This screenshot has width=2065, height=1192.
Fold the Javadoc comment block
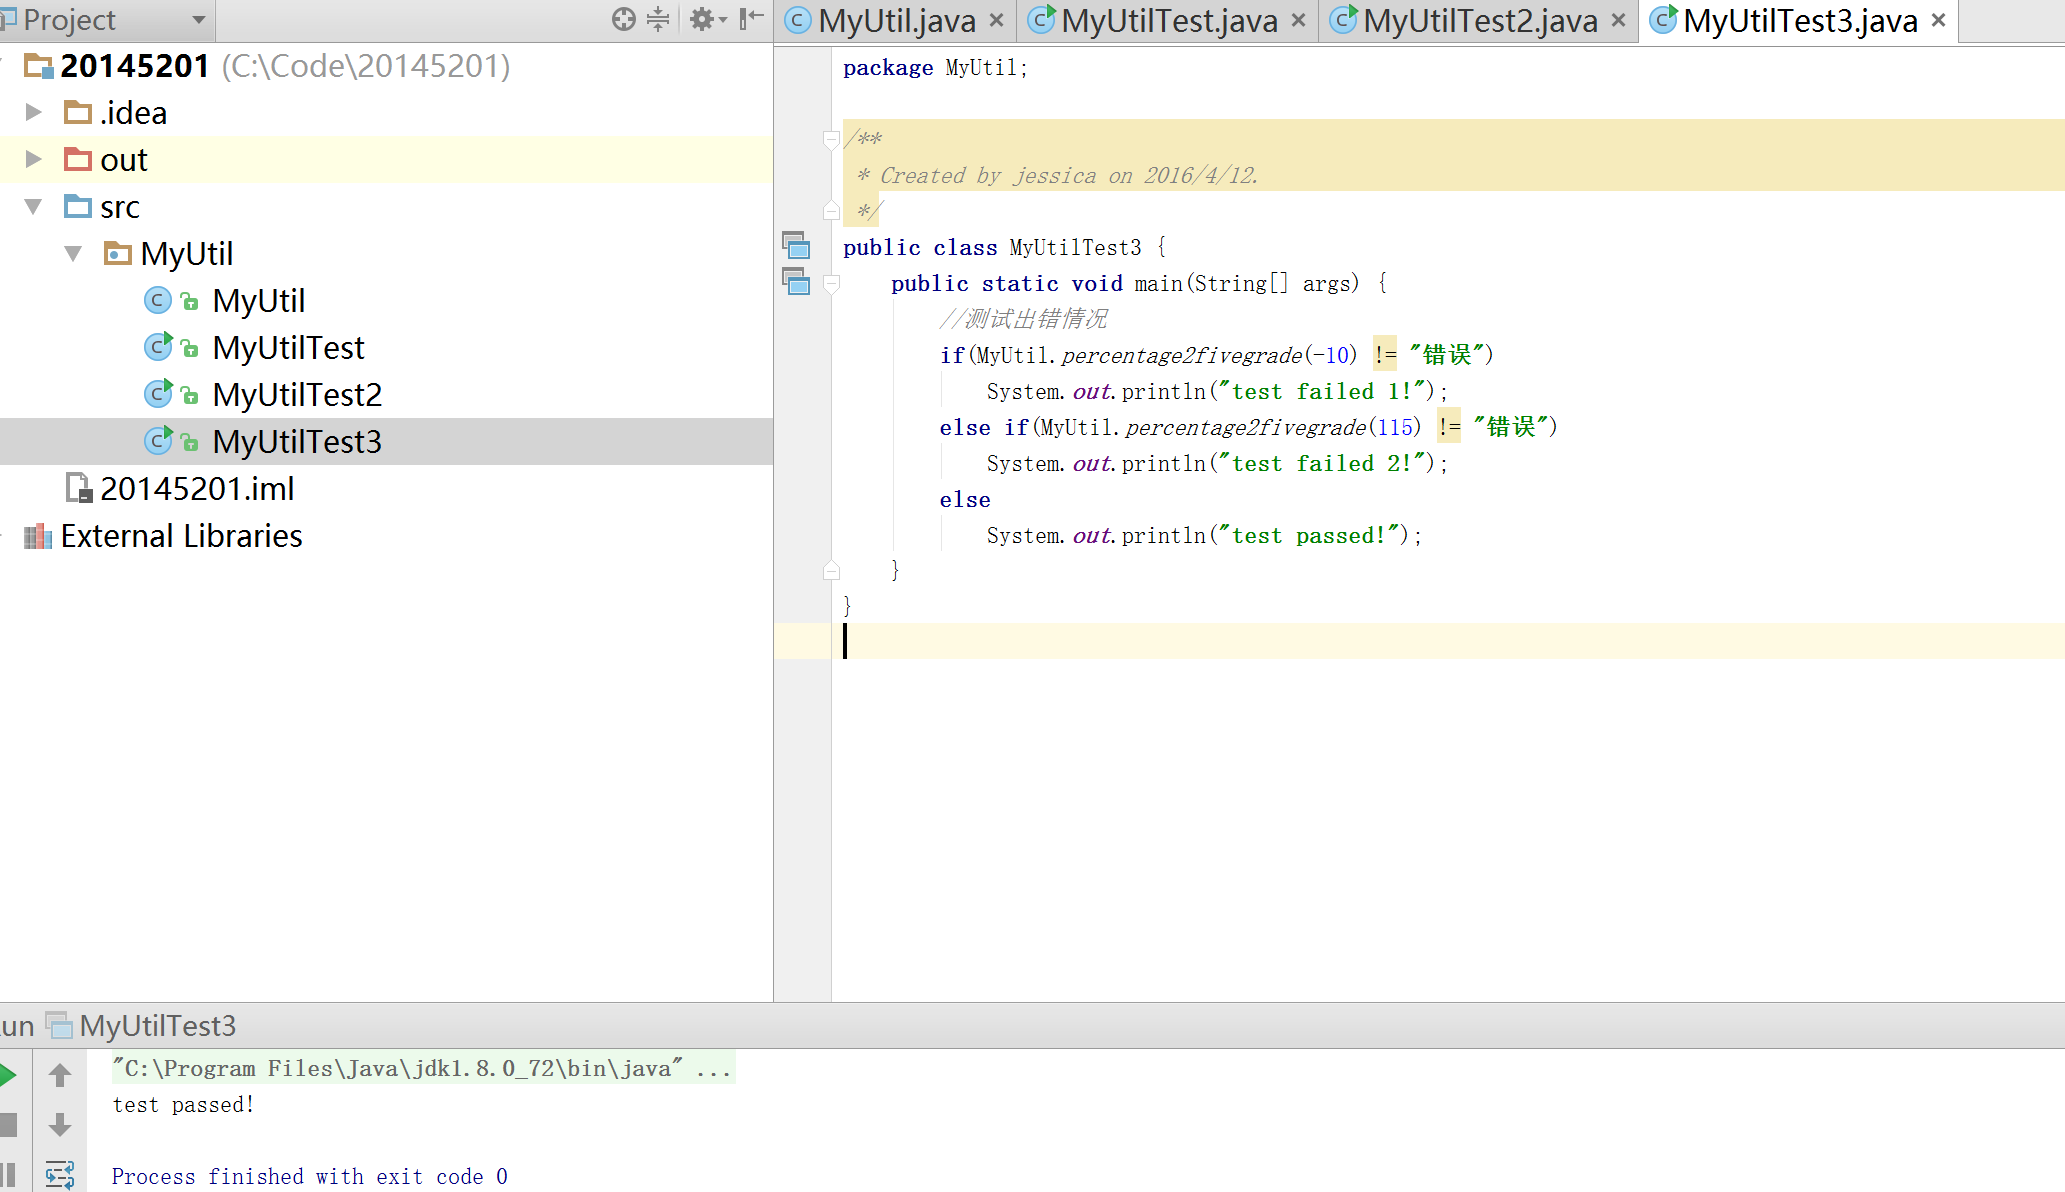tap(830, 139)
